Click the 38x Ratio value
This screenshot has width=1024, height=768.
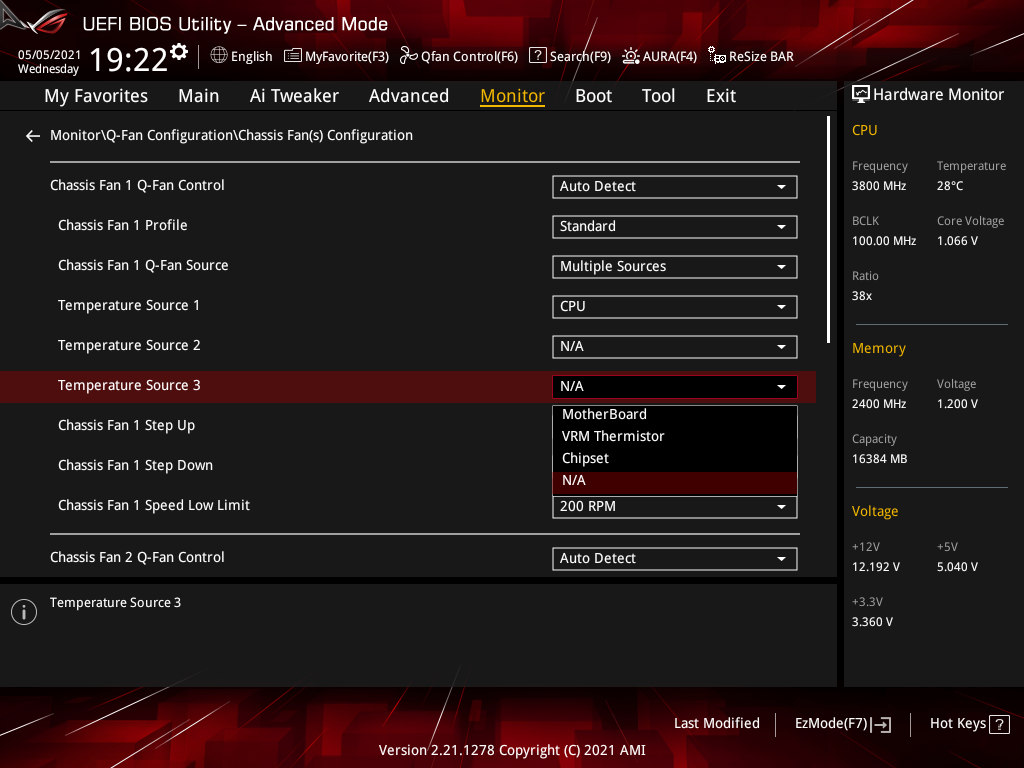click(x=861, y=296)
